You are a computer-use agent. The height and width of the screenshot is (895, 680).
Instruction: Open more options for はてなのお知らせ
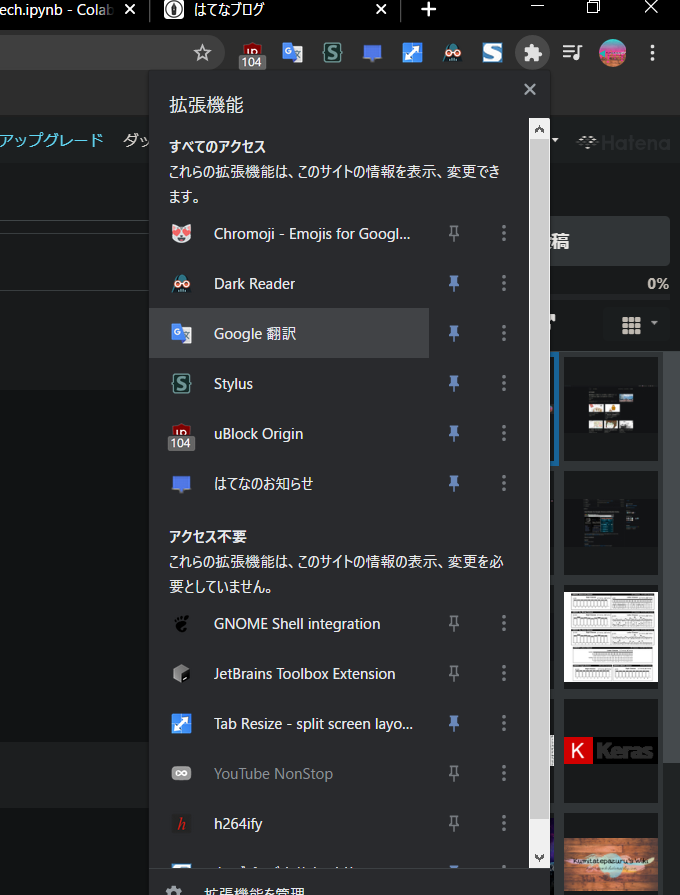(x=504, y=483)
